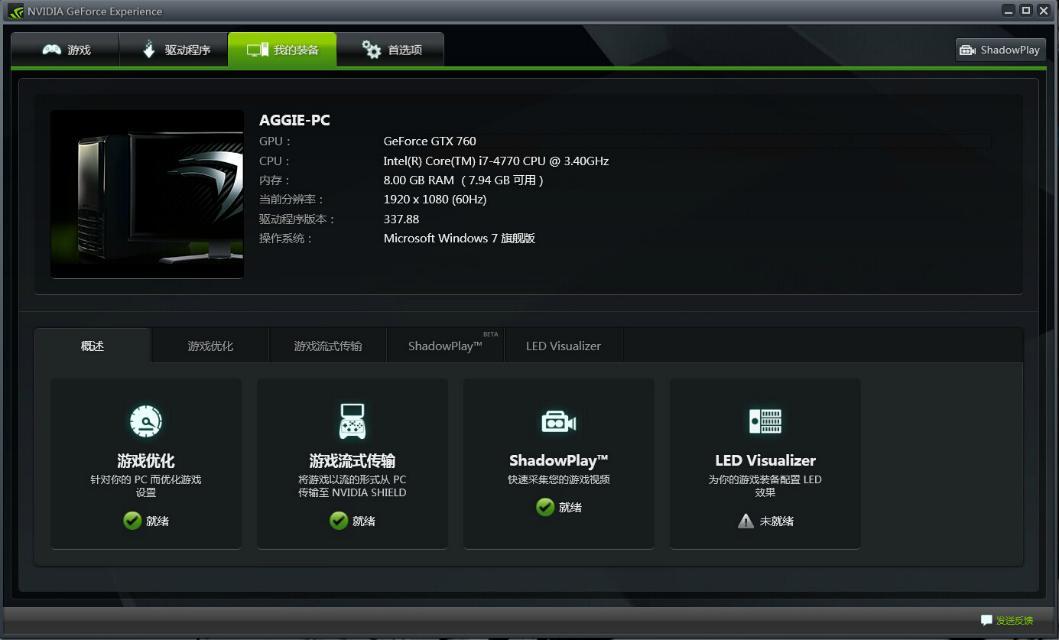The image size is (1059, 640).
Task: Click the LED Visualizer panel icon
Action: point(765,421)
